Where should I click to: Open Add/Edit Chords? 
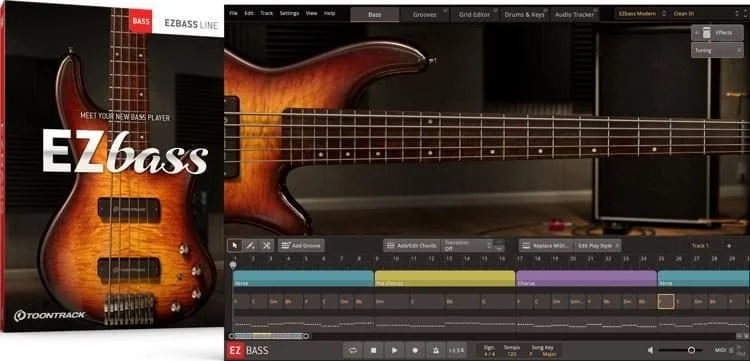412,246
